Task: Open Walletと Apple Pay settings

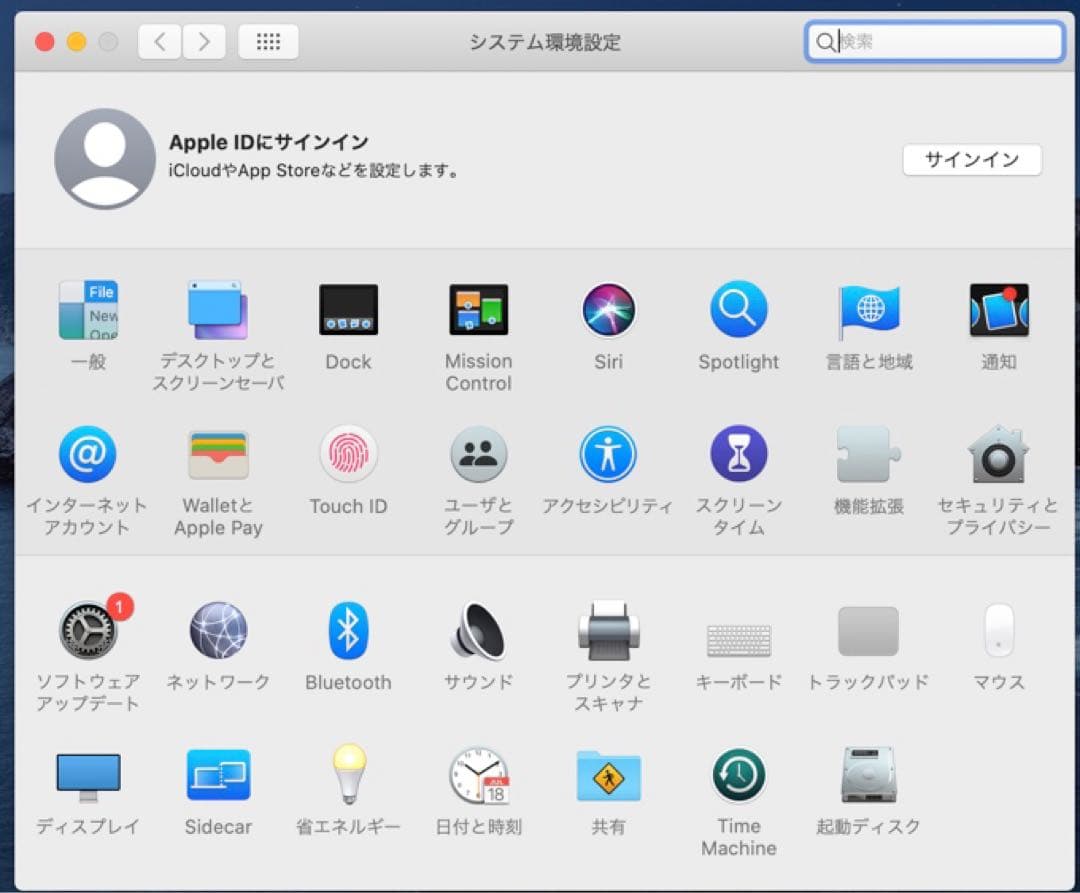Action: pyautogui.click(x=218, y=455)
